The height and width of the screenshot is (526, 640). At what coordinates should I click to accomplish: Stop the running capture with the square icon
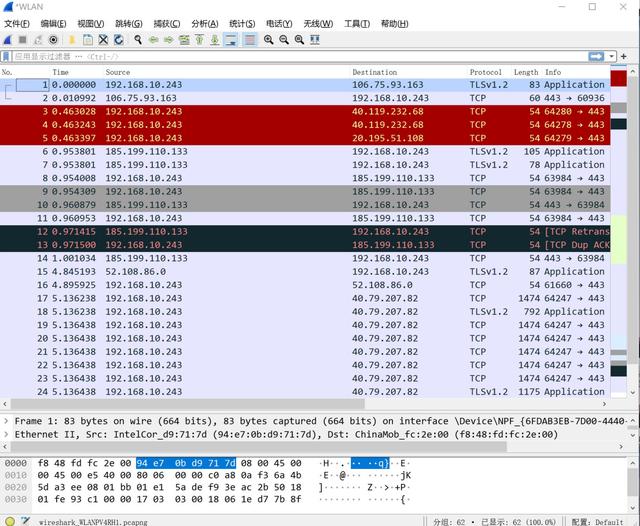[22, 40]
